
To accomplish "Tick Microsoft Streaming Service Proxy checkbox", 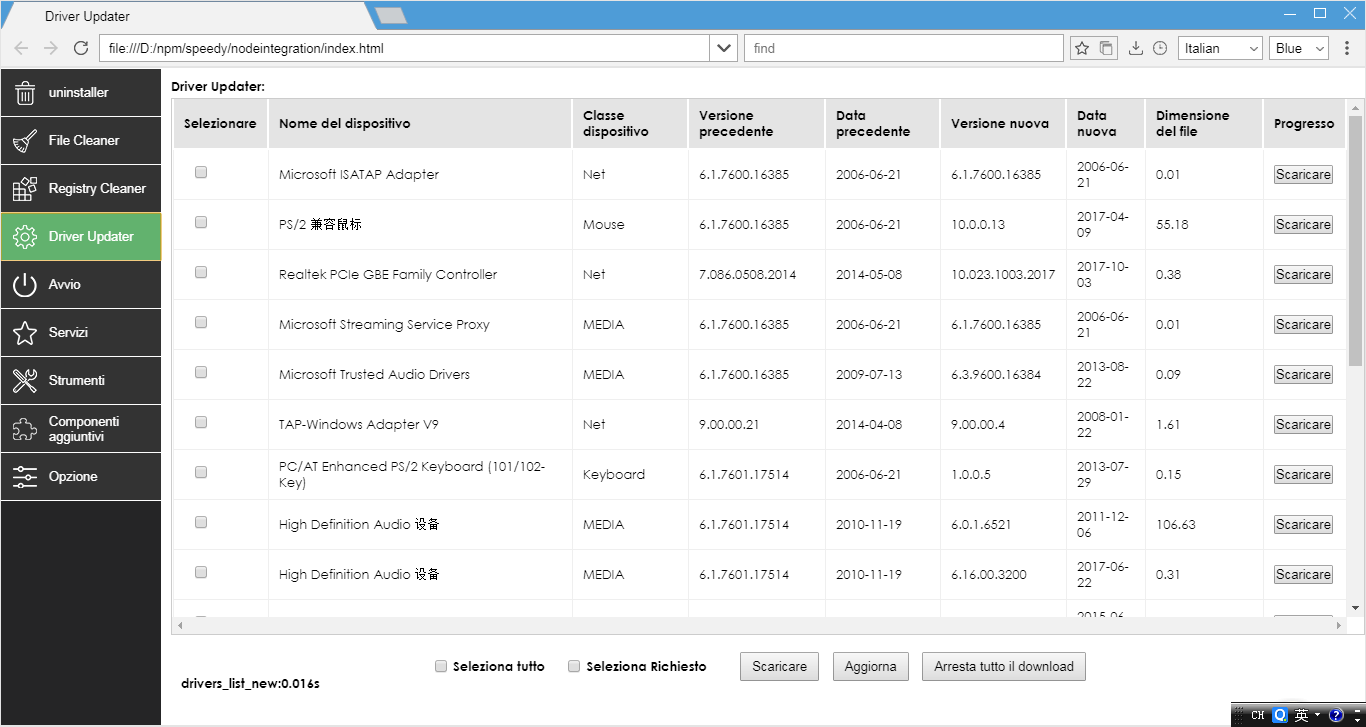I will [201, 322].
